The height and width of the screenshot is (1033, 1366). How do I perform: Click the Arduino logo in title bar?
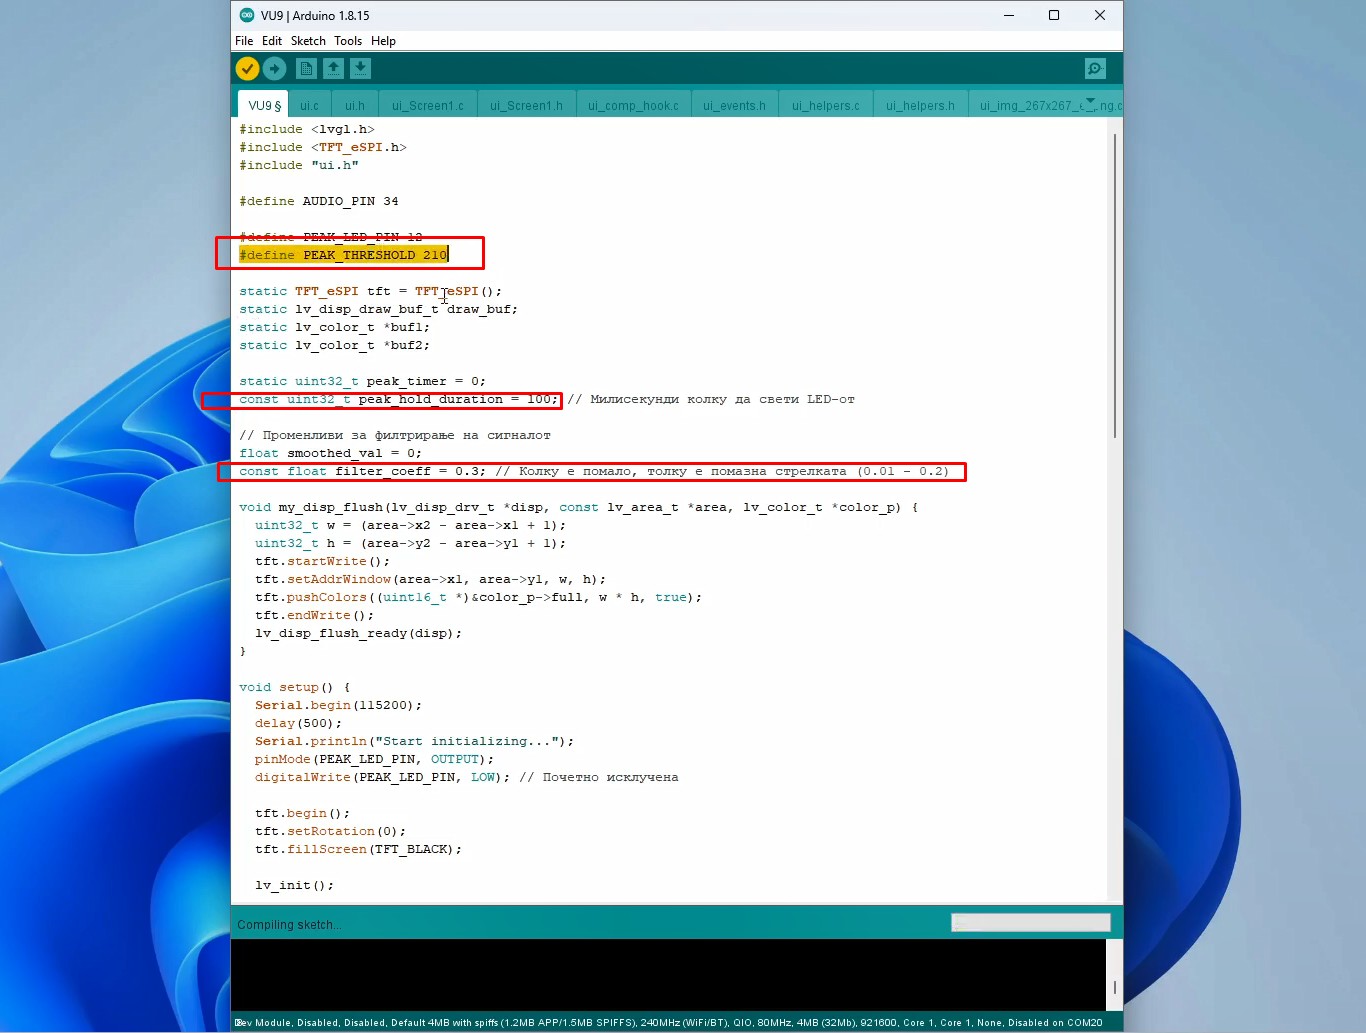247,15
